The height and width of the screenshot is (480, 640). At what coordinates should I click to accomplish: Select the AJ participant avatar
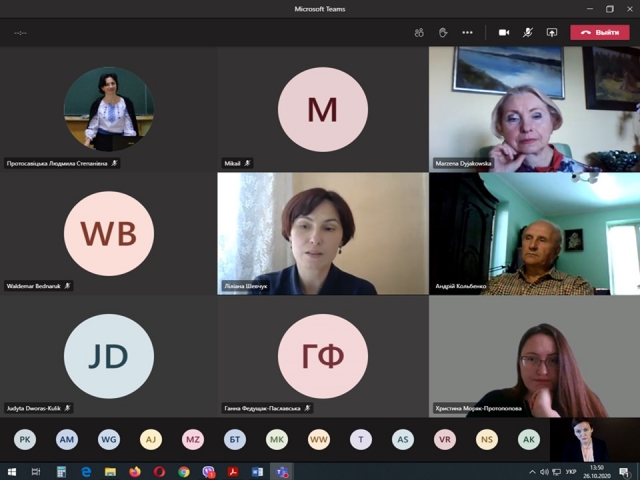click(x=151, y=440)
